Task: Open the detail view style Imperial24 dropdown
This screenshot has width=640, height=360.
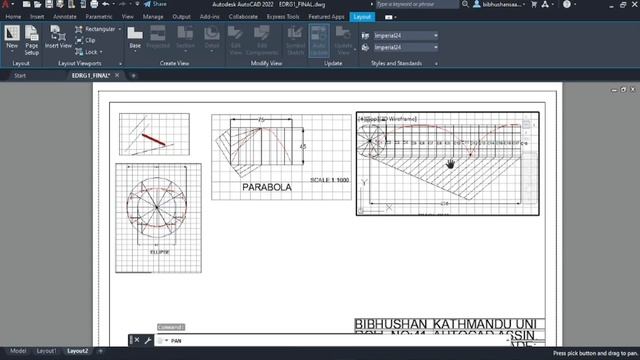Action: [405, 47]
